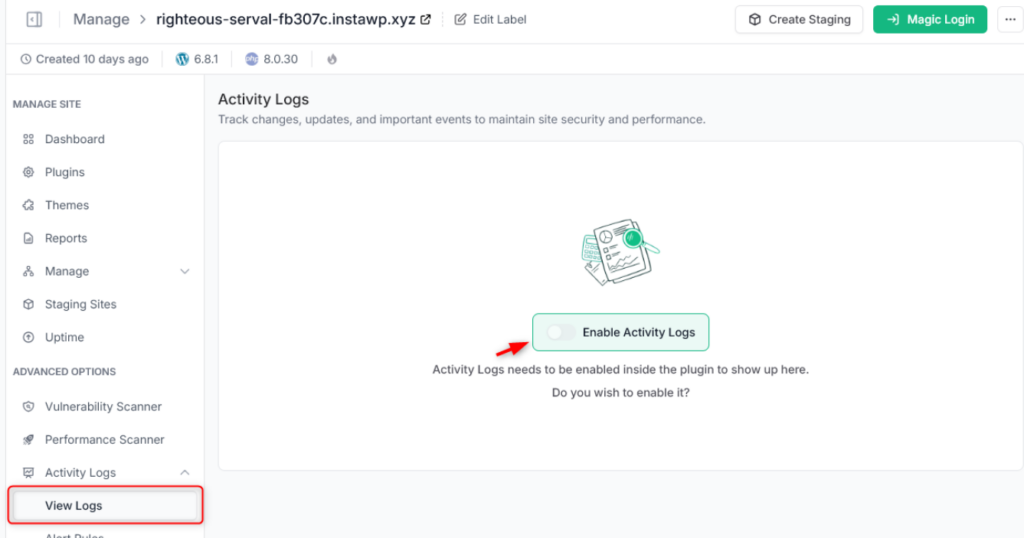This screenshot has height=538, width=1024.
Task: Open site URL external link icon
Action: click(x=426, y=20)
